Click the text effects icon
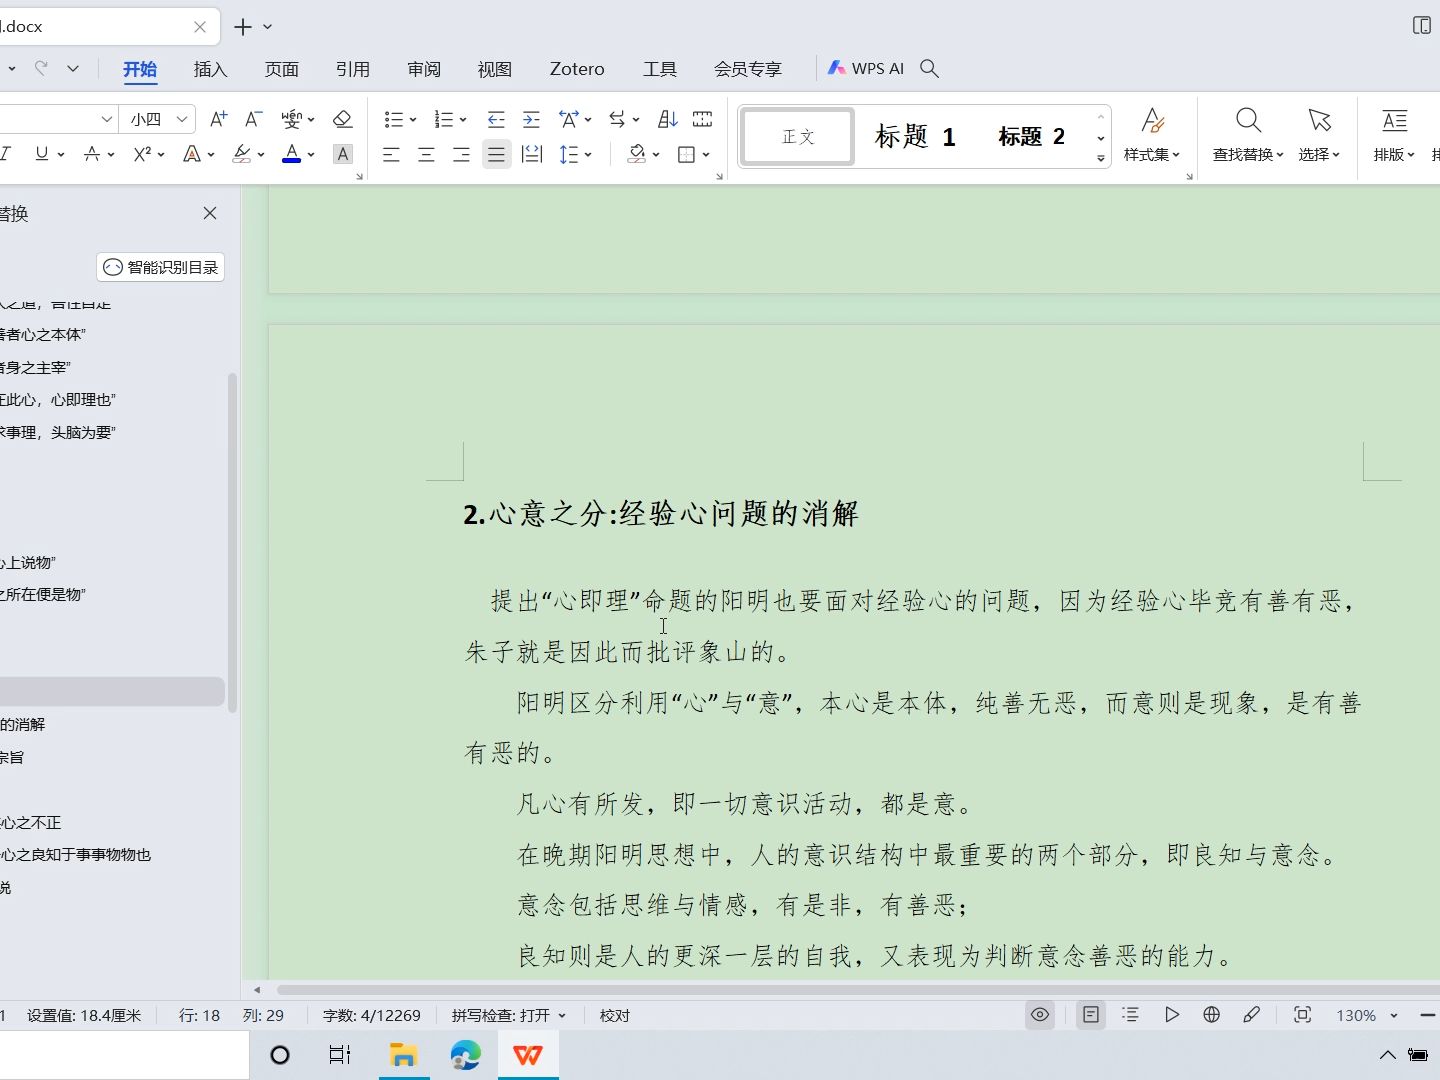 (x=192, y=154)
